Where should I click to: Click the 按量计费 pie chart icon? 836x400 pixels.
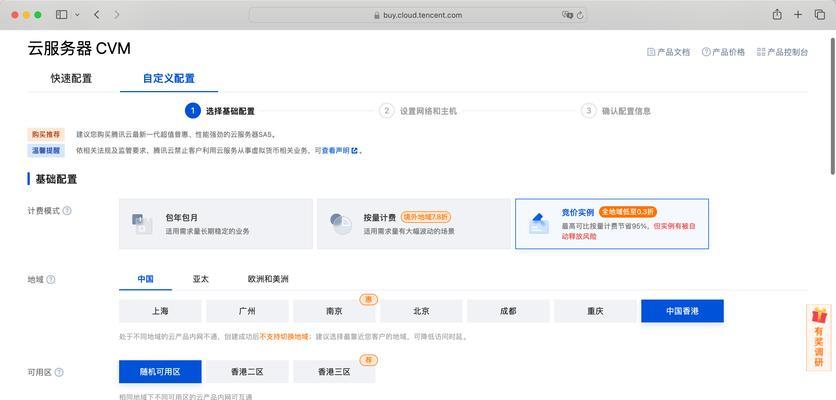tap(340, 223)
